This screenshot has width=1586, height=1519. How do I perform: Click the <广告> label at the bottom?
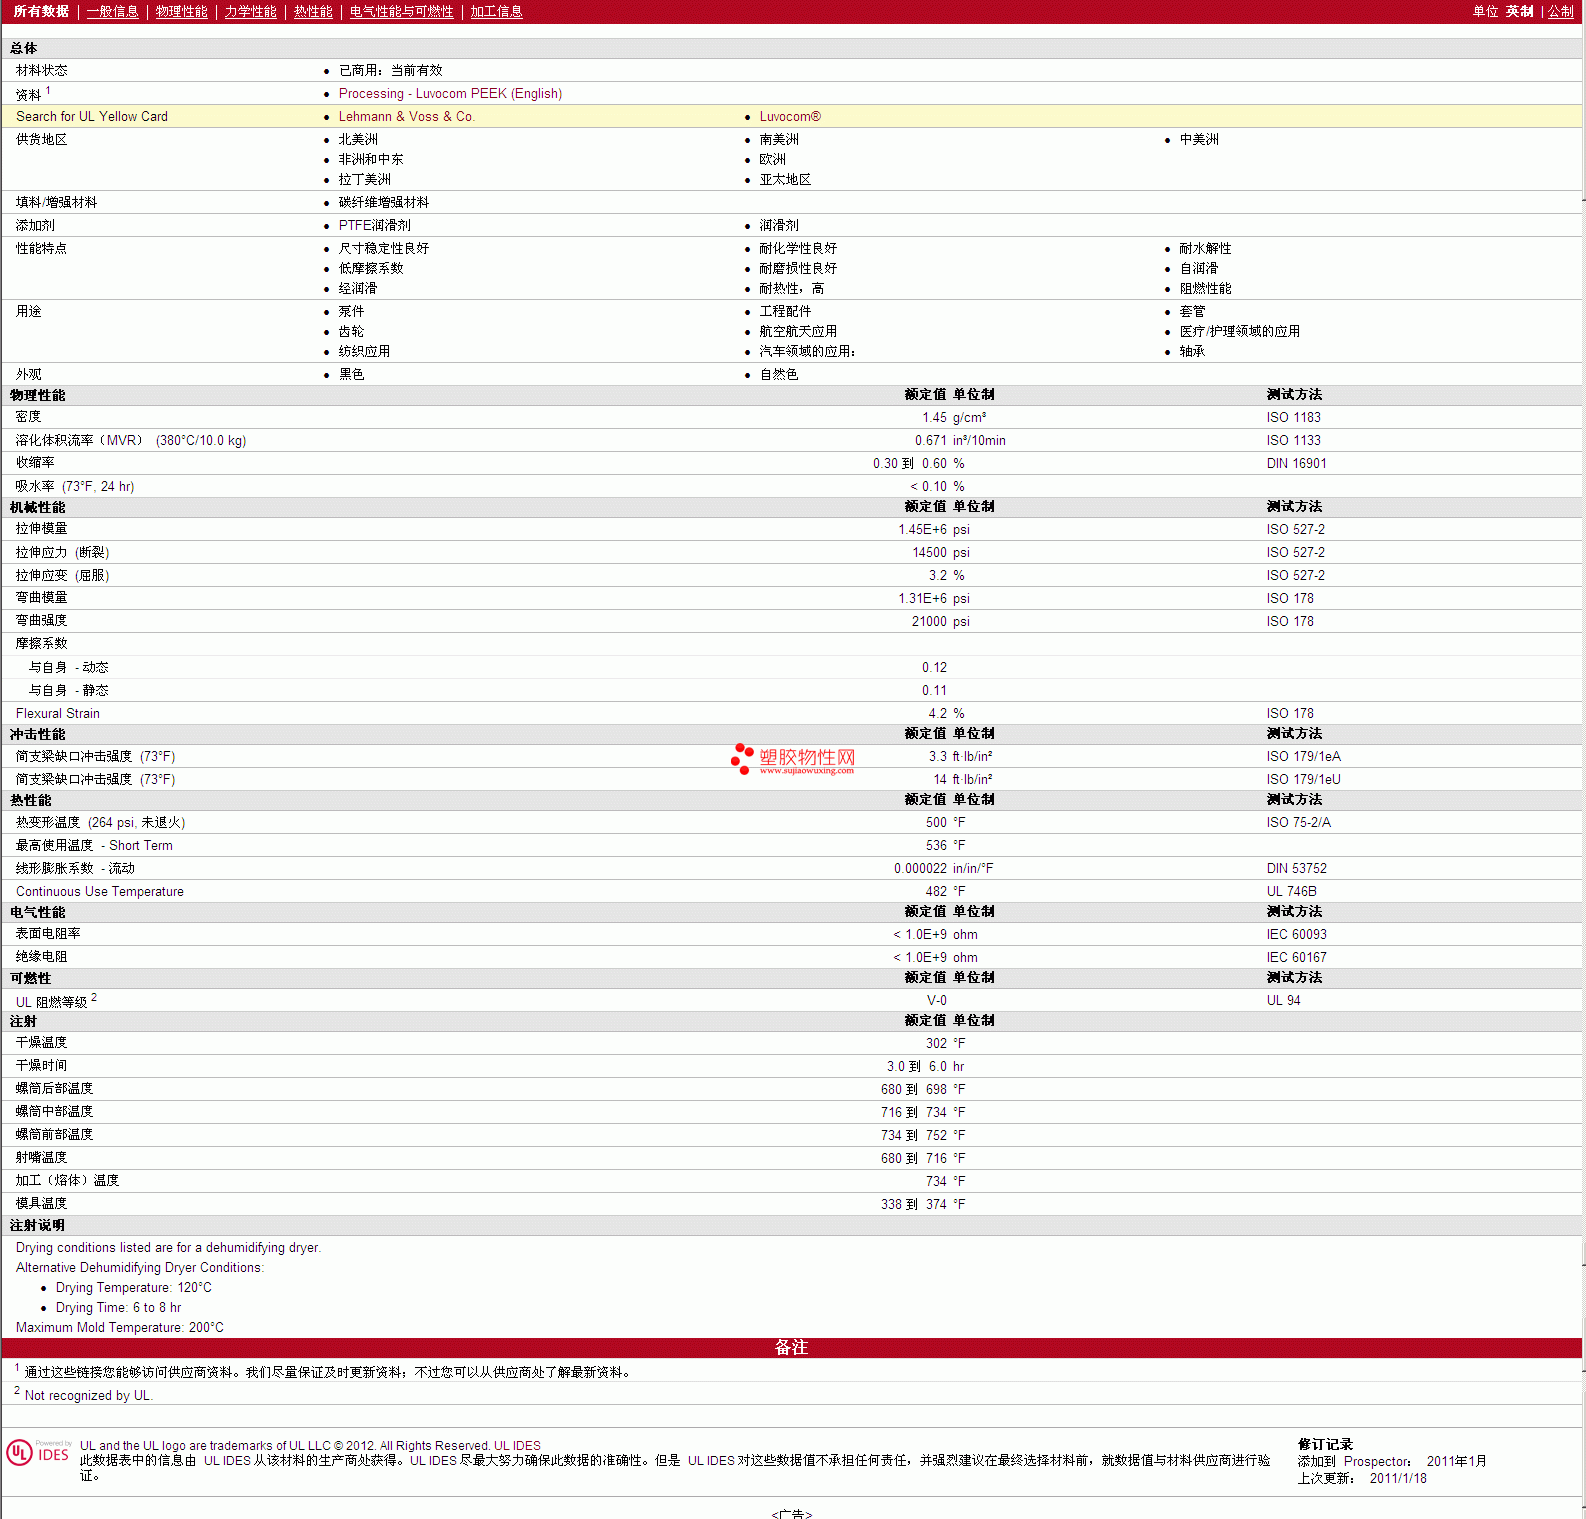(792, 1513)
